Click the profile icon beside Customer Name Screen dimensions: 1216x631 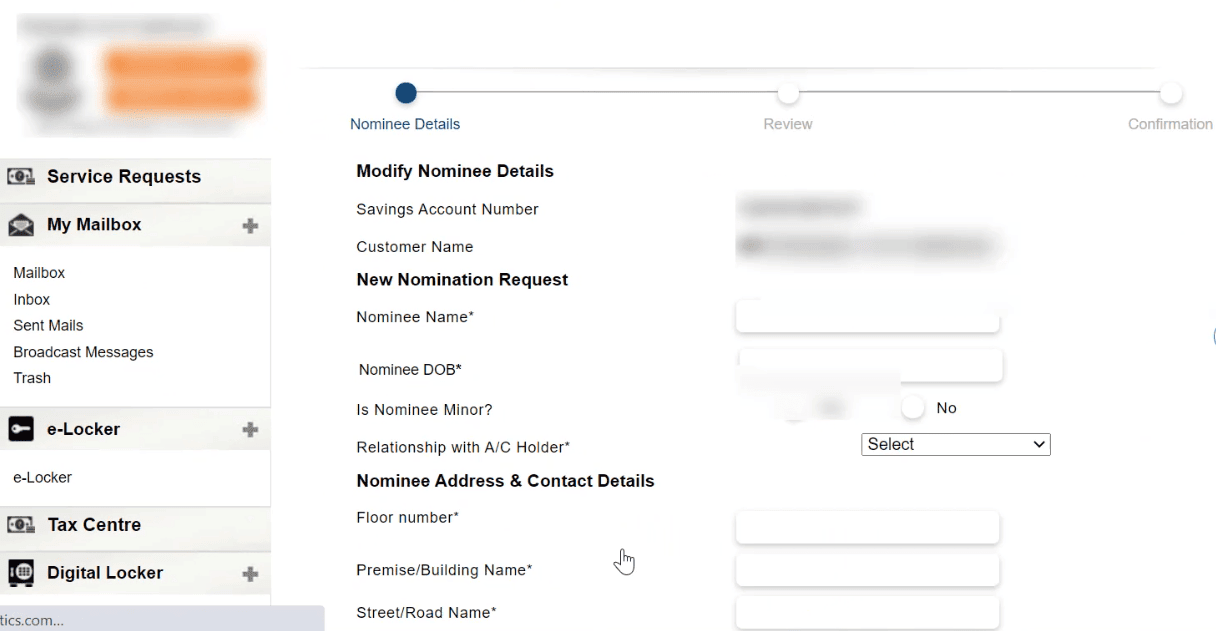pos(751,246)
